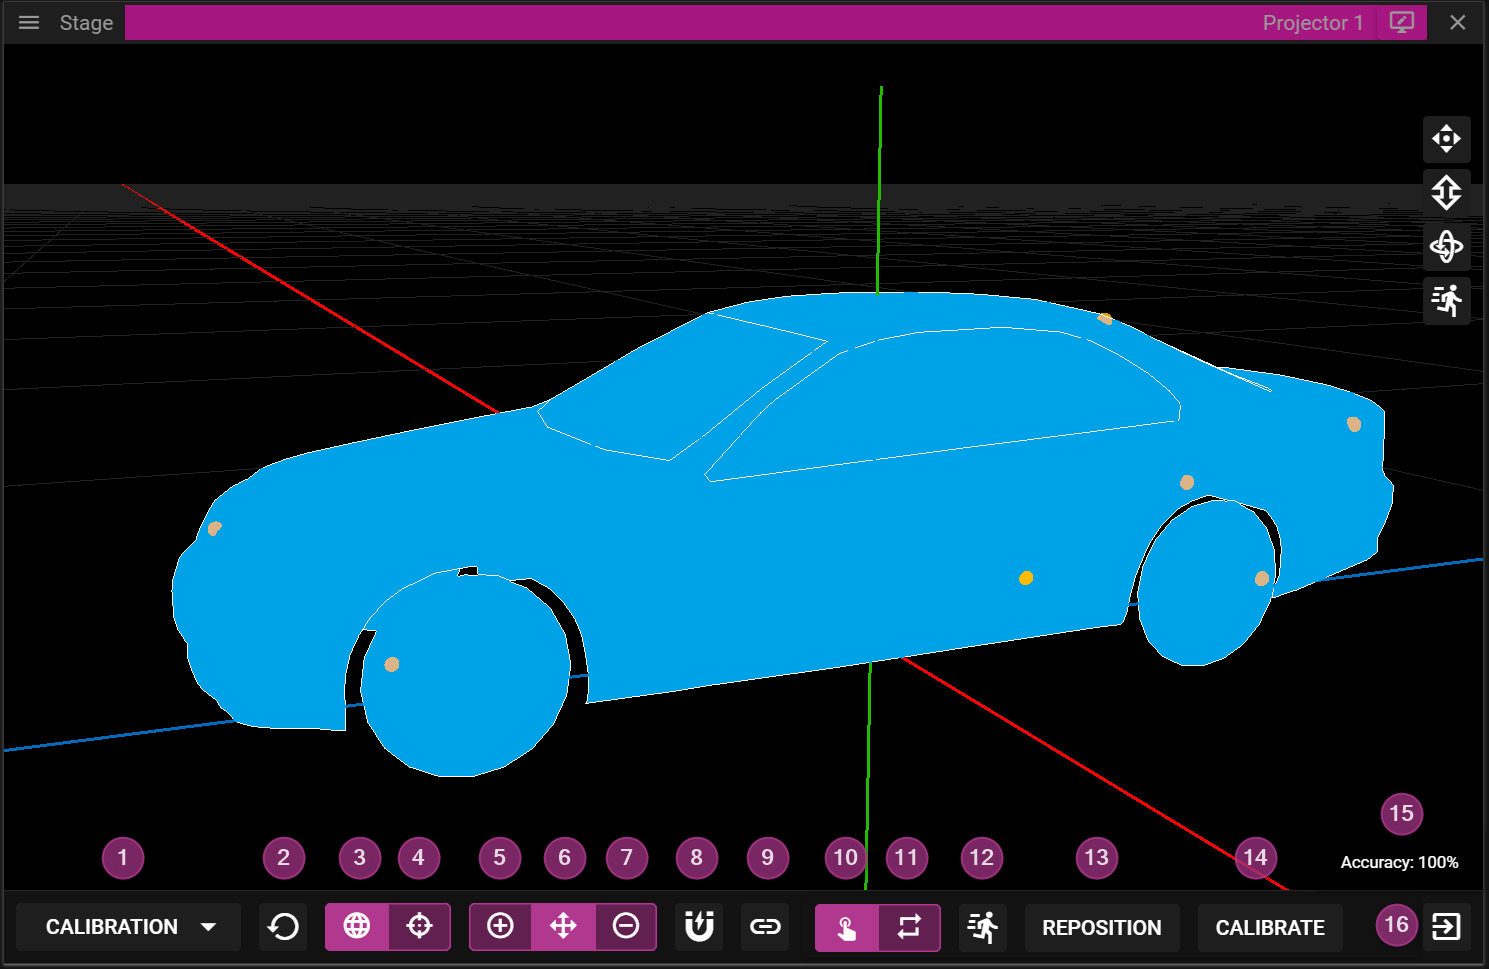The image size is (1489, 969).
Task: Click the projector screen edit icon
Action: tap(1402, 23)
